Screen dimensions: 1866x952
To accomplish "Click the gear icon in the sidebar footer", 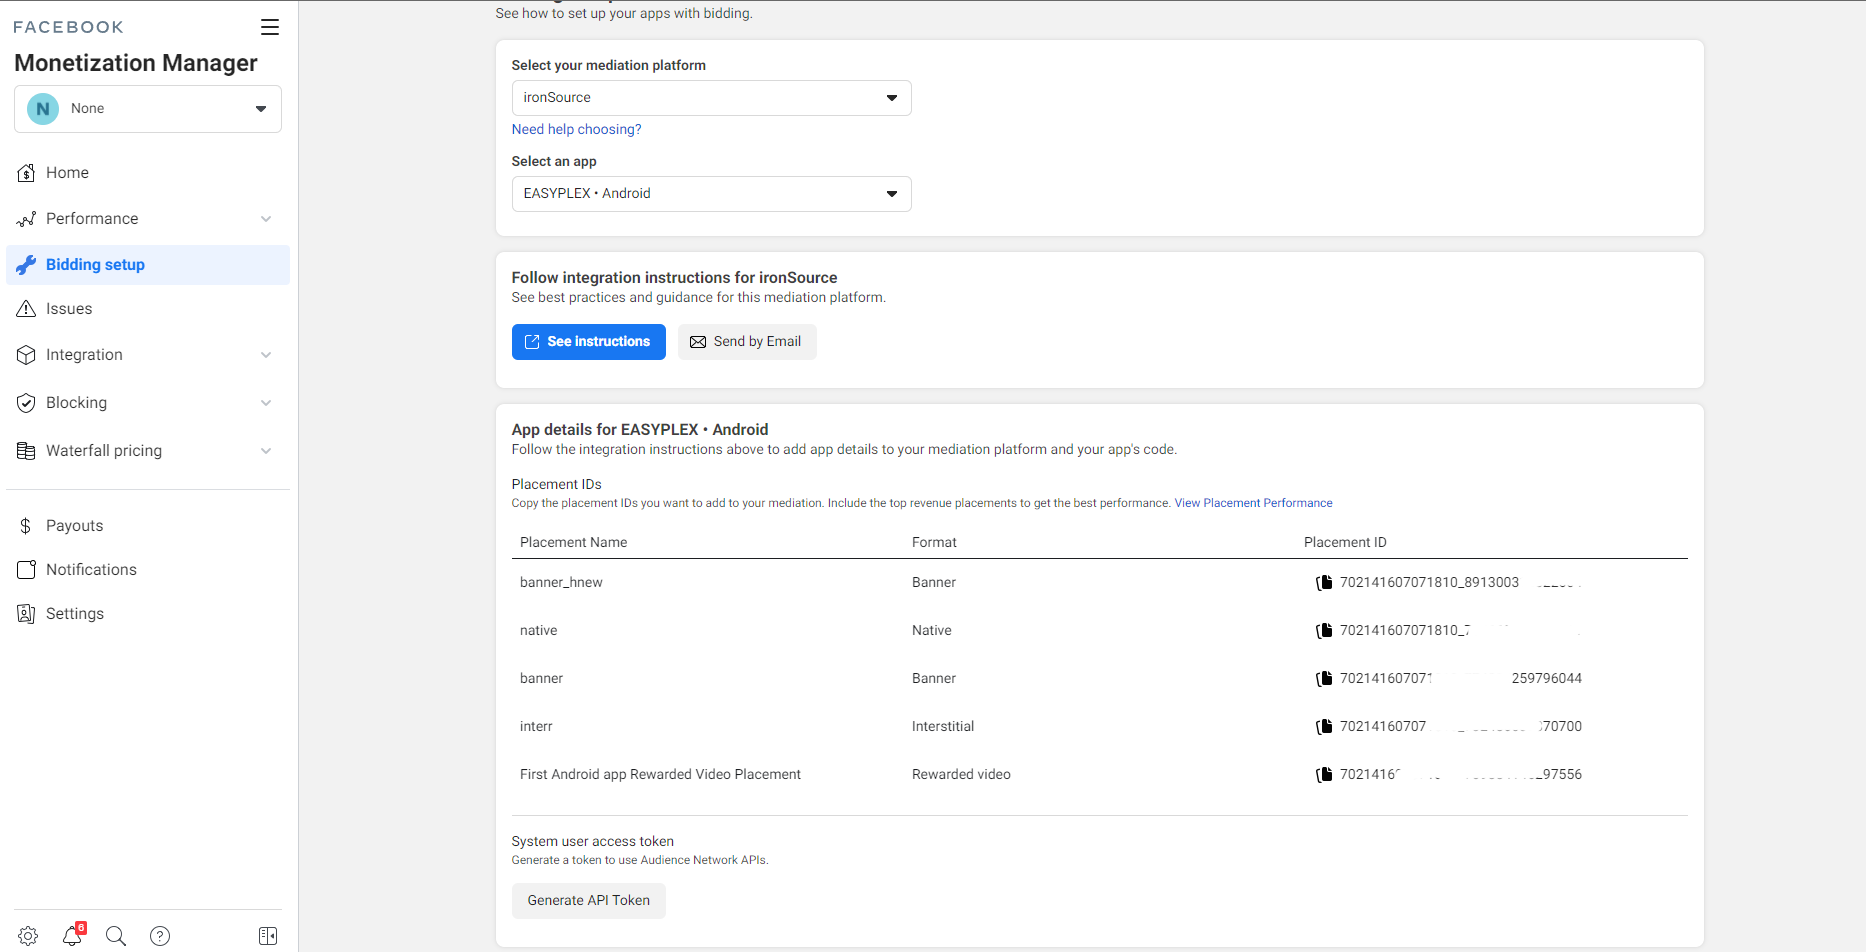I will coord(28,936).
